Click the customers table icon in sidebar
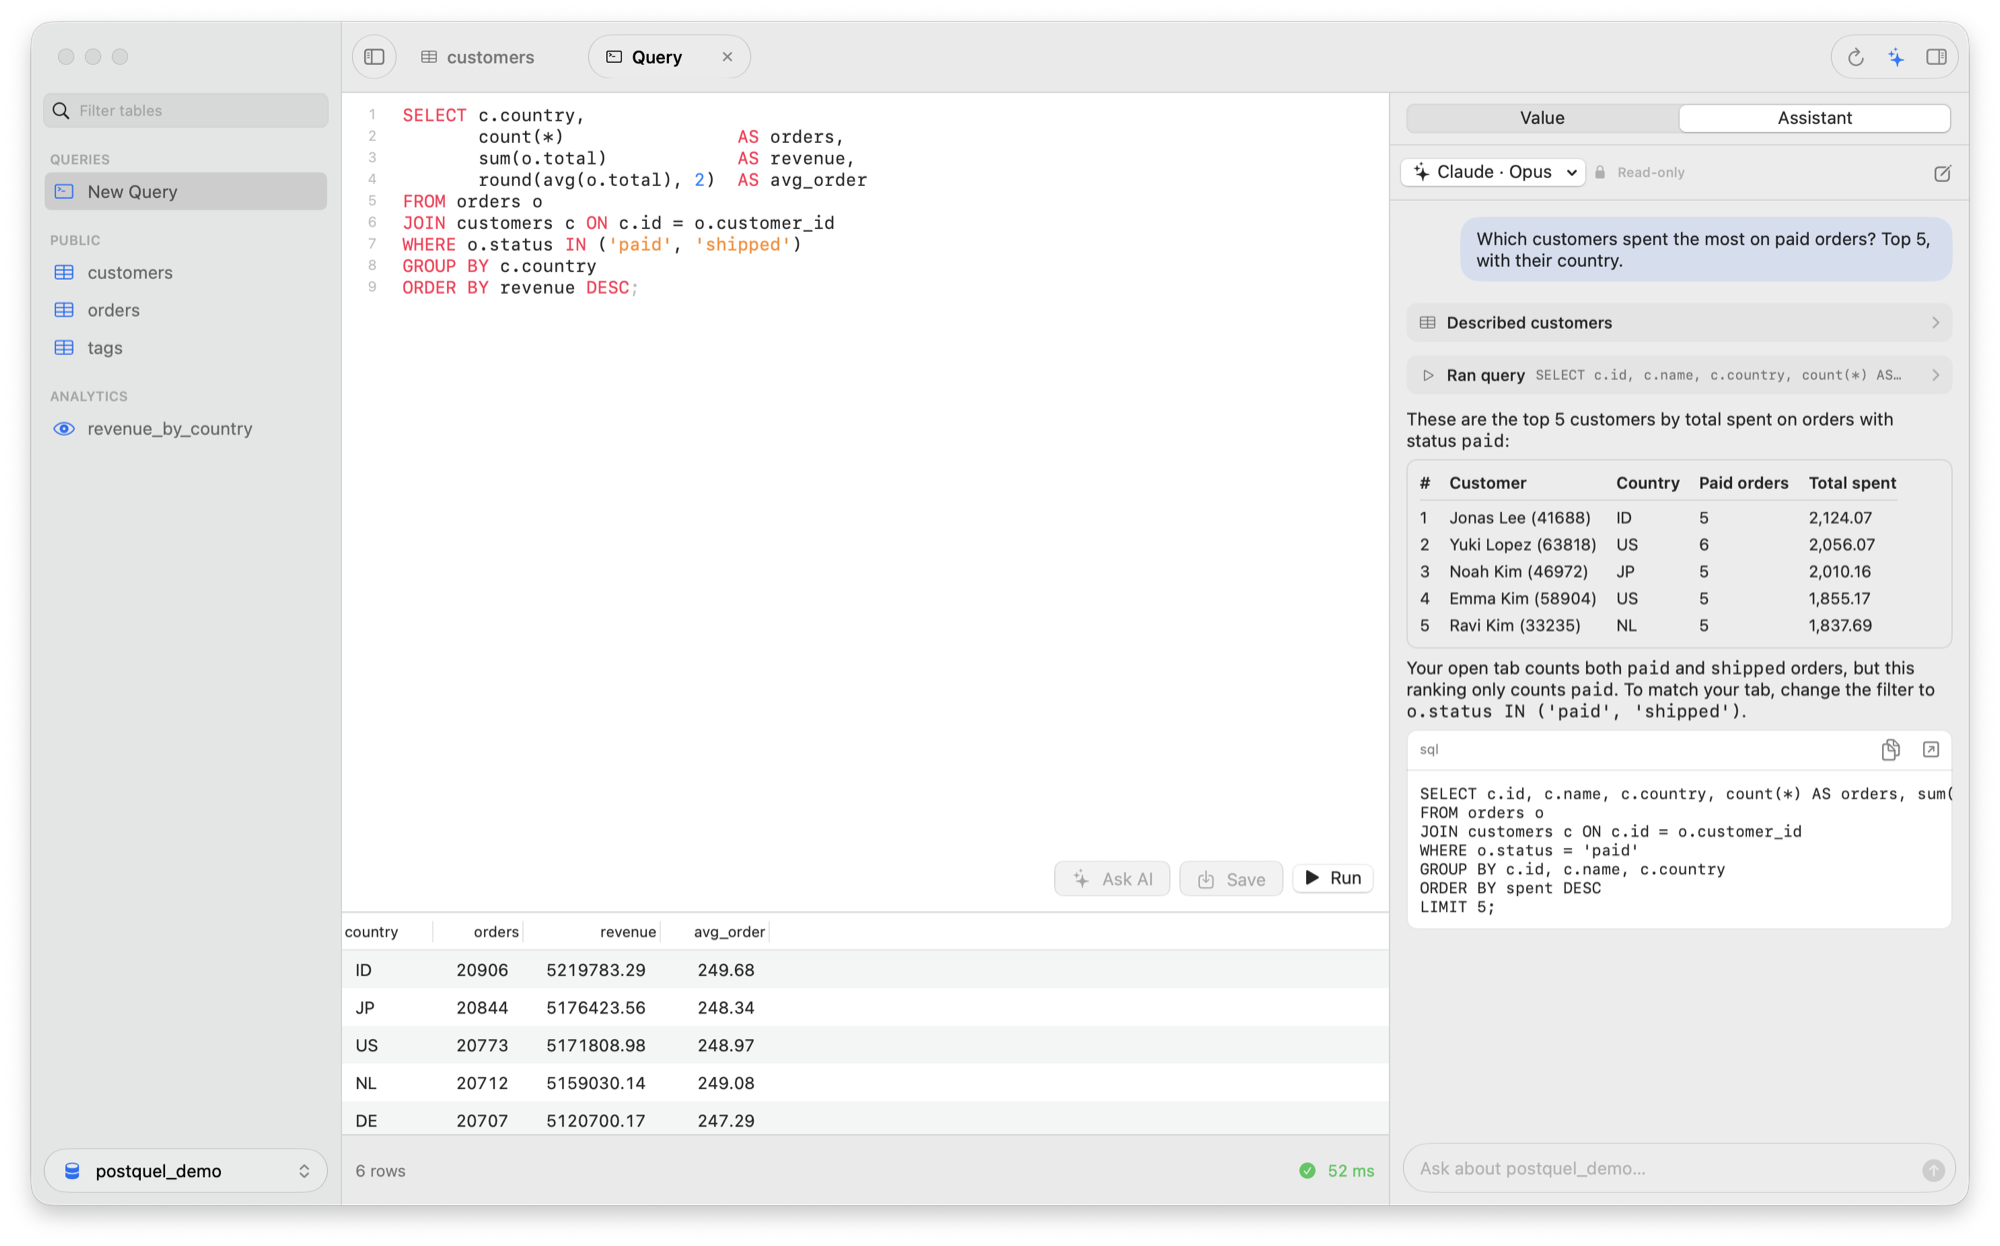 pyautogui.click(x=64, y=273)
